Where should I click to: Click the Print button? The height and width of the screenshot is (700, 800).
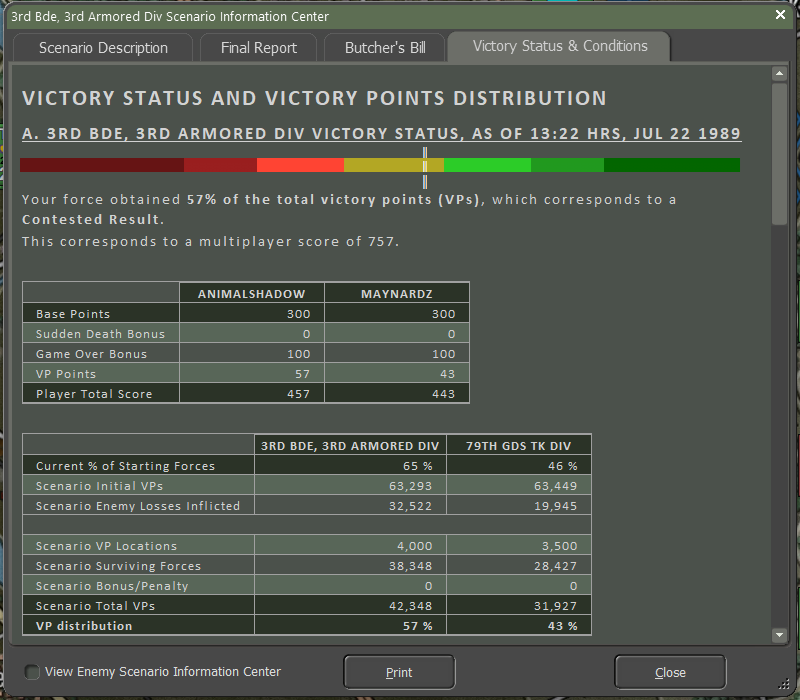[399, 672]
